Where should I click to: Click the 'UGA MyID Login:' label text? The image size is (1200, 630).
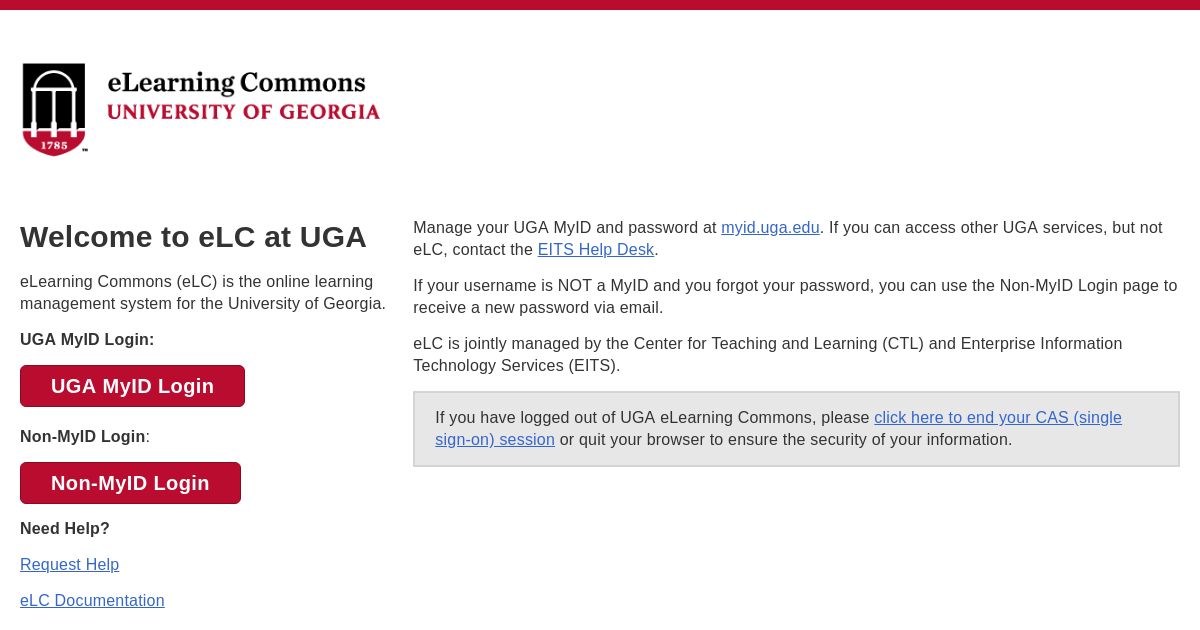[x=87, y=340]
